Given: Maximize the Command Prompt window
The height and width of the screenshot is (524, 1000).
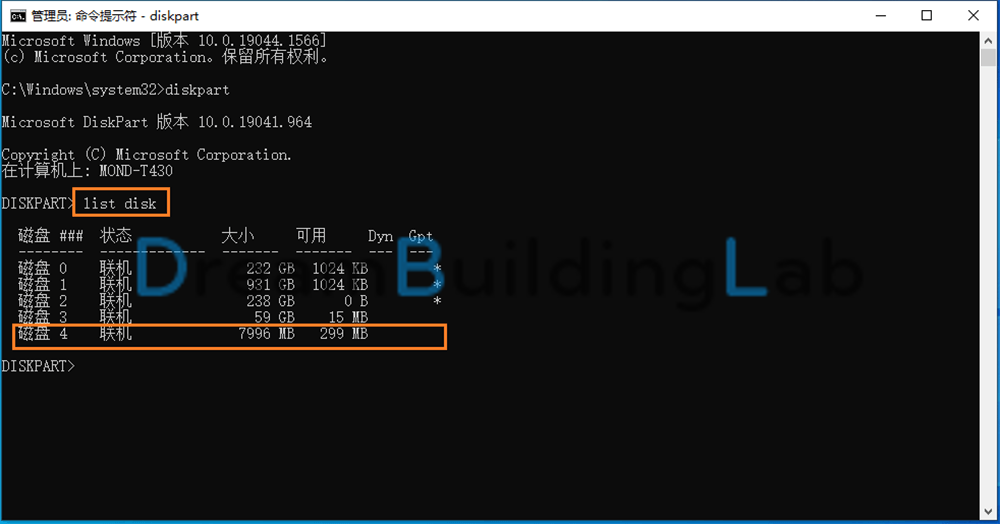Looking at the screenshot, I should [x=927, y=15].
